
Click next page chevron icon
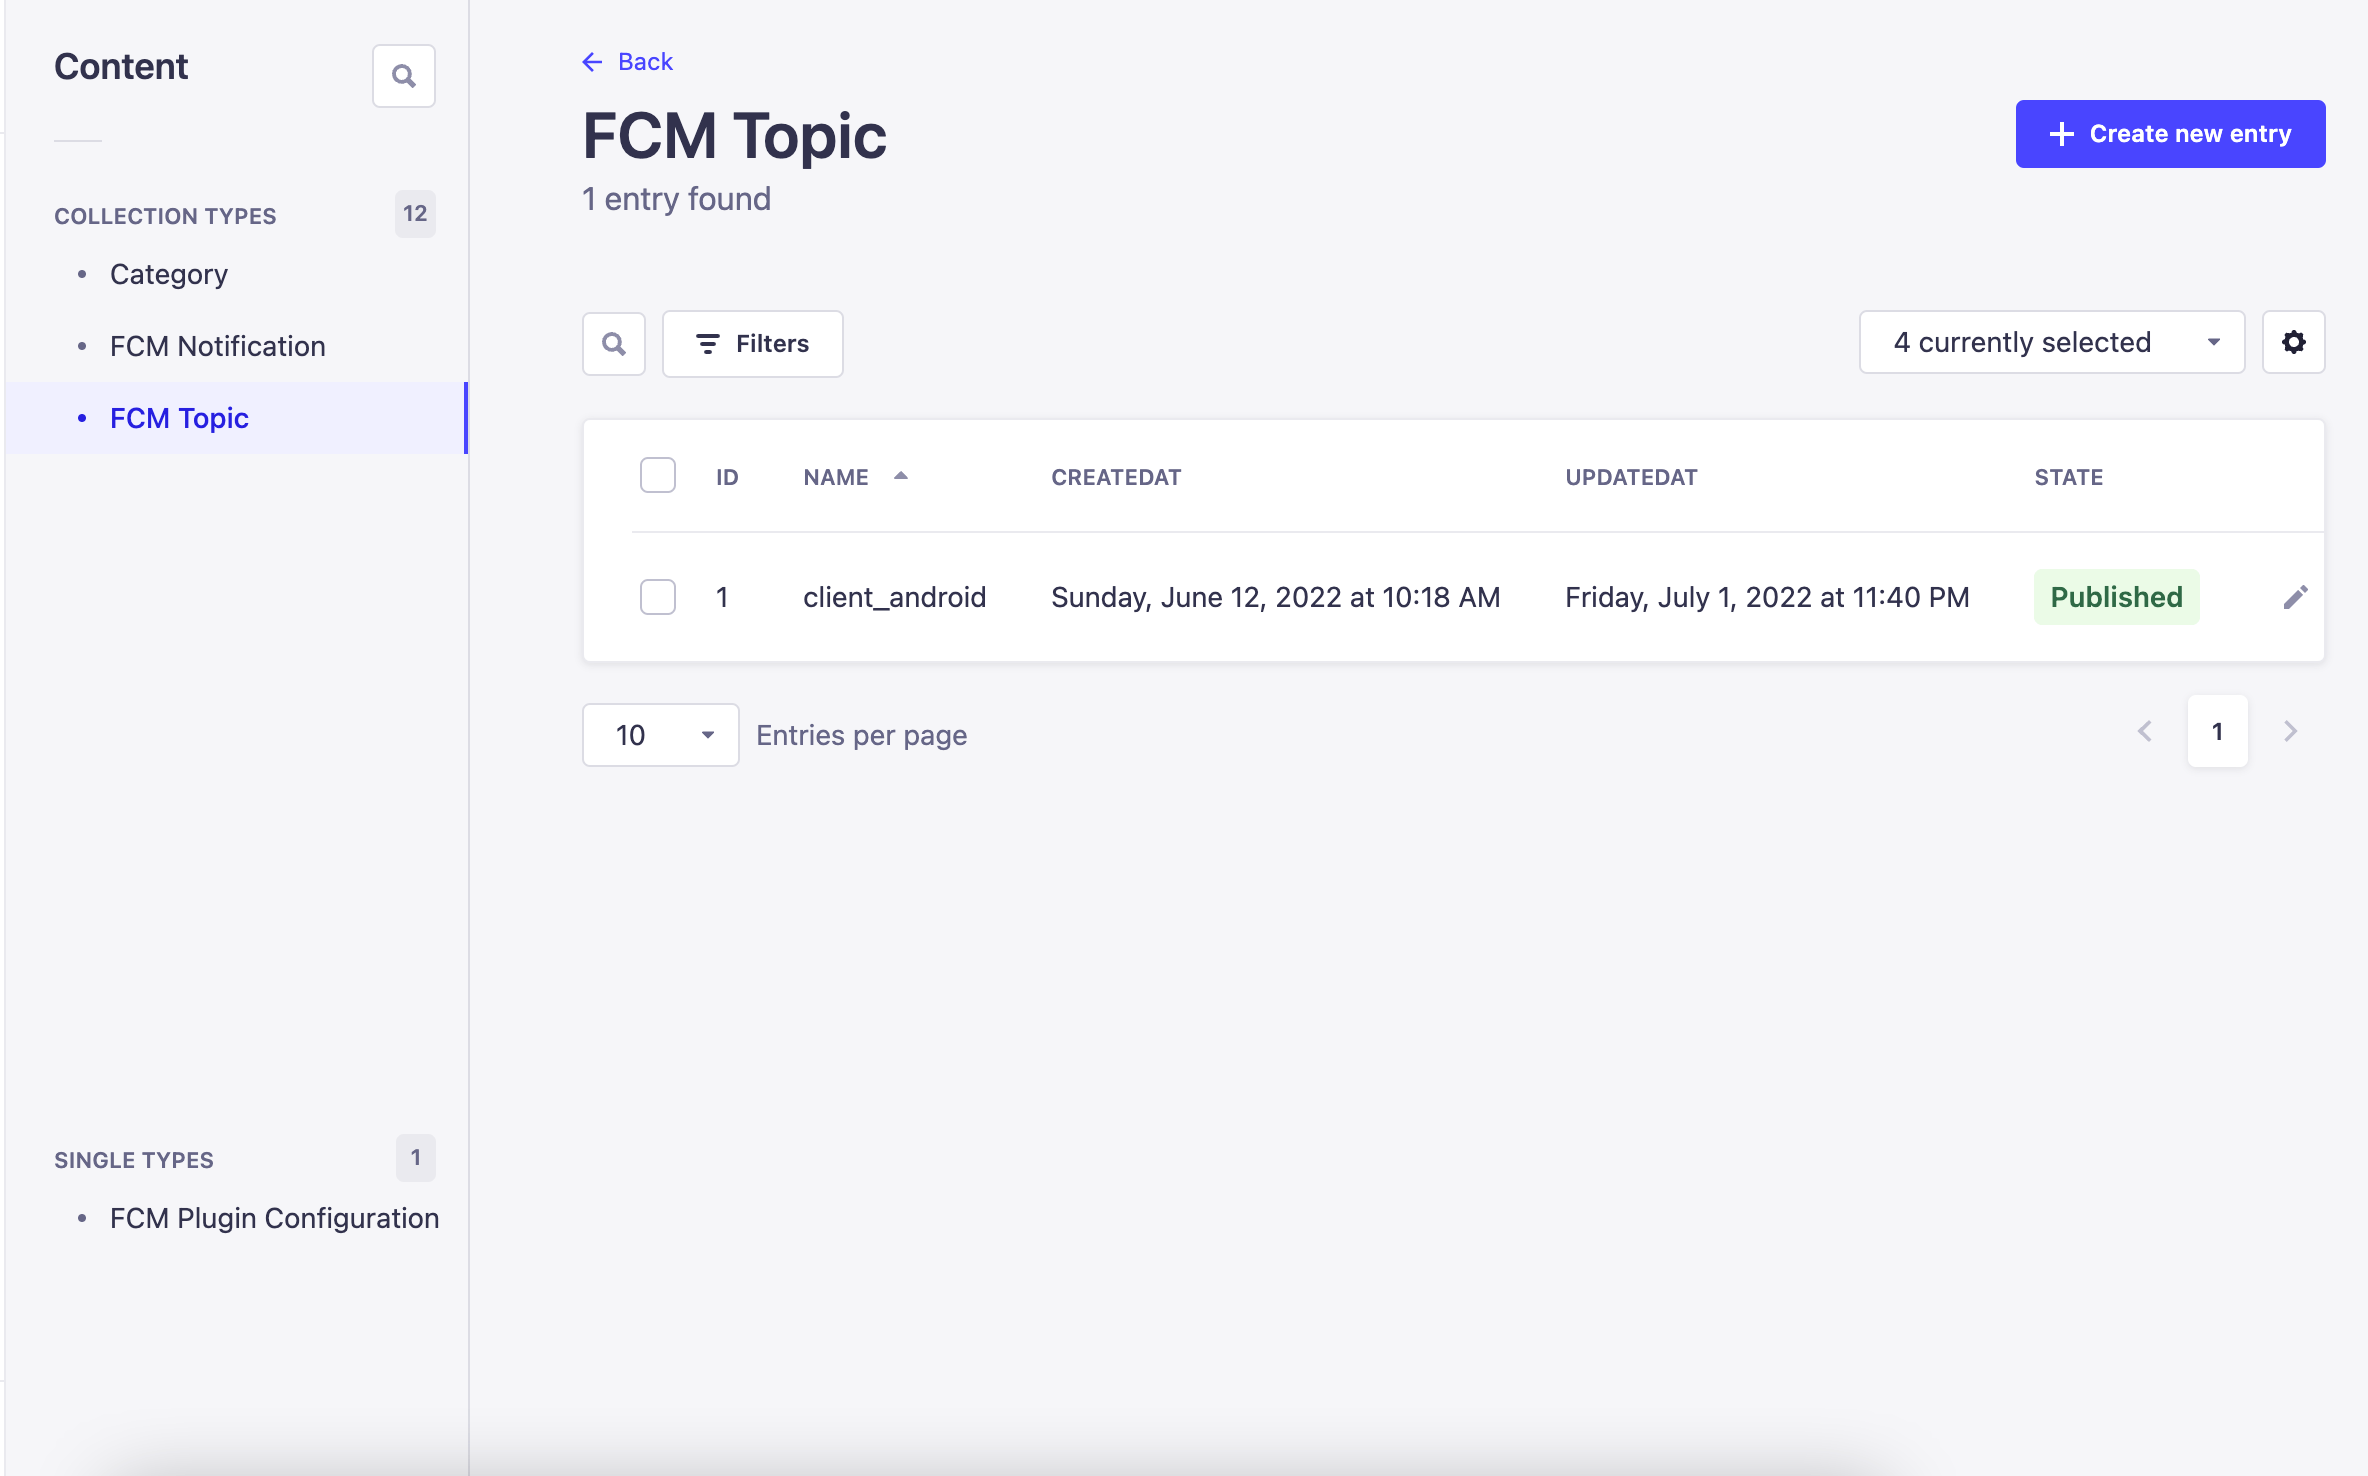click(2290, 731)
